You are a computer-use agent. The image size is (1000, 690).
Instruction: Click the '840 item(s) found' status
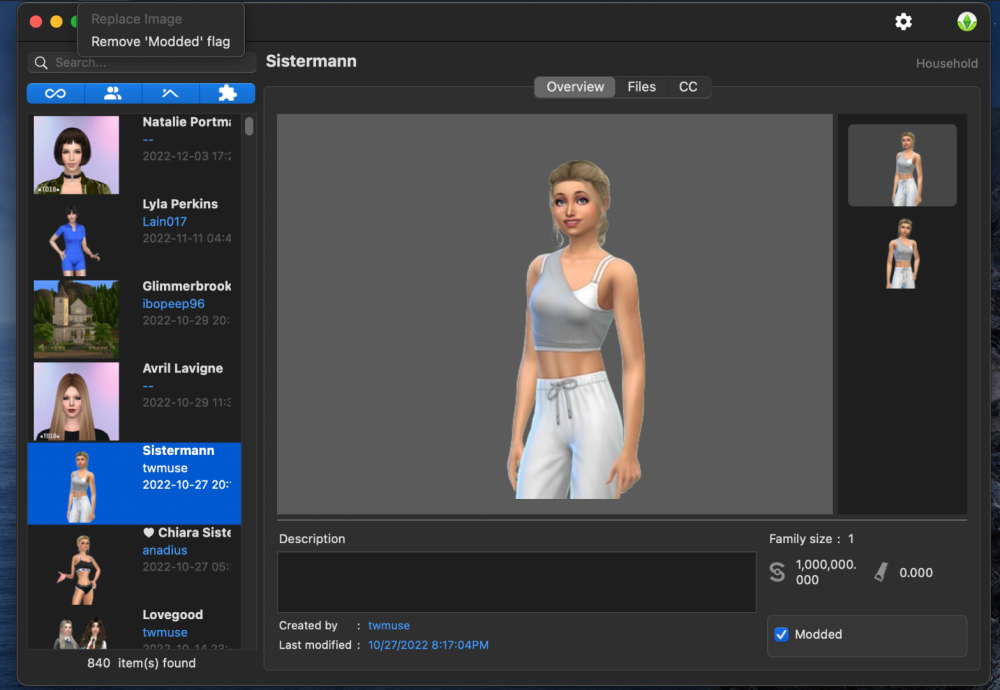141,663
